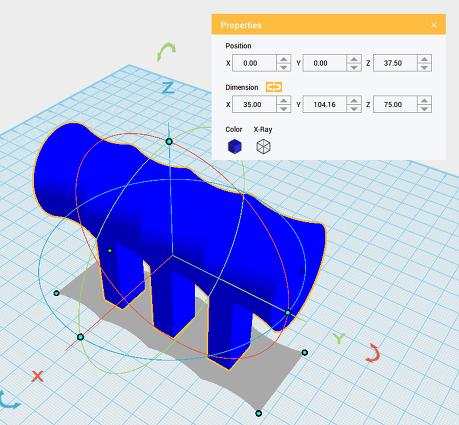The height and width of the screenshot is (425, 459).
Task: Select the top Z-axis gizmo handle
Action: (169, 141)
